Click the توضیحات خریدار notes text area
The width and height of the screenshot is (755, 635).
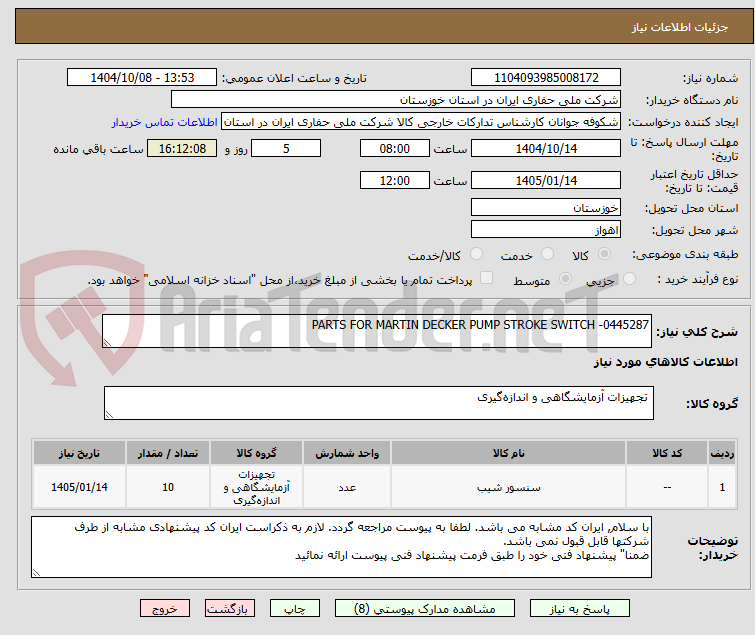341,547
